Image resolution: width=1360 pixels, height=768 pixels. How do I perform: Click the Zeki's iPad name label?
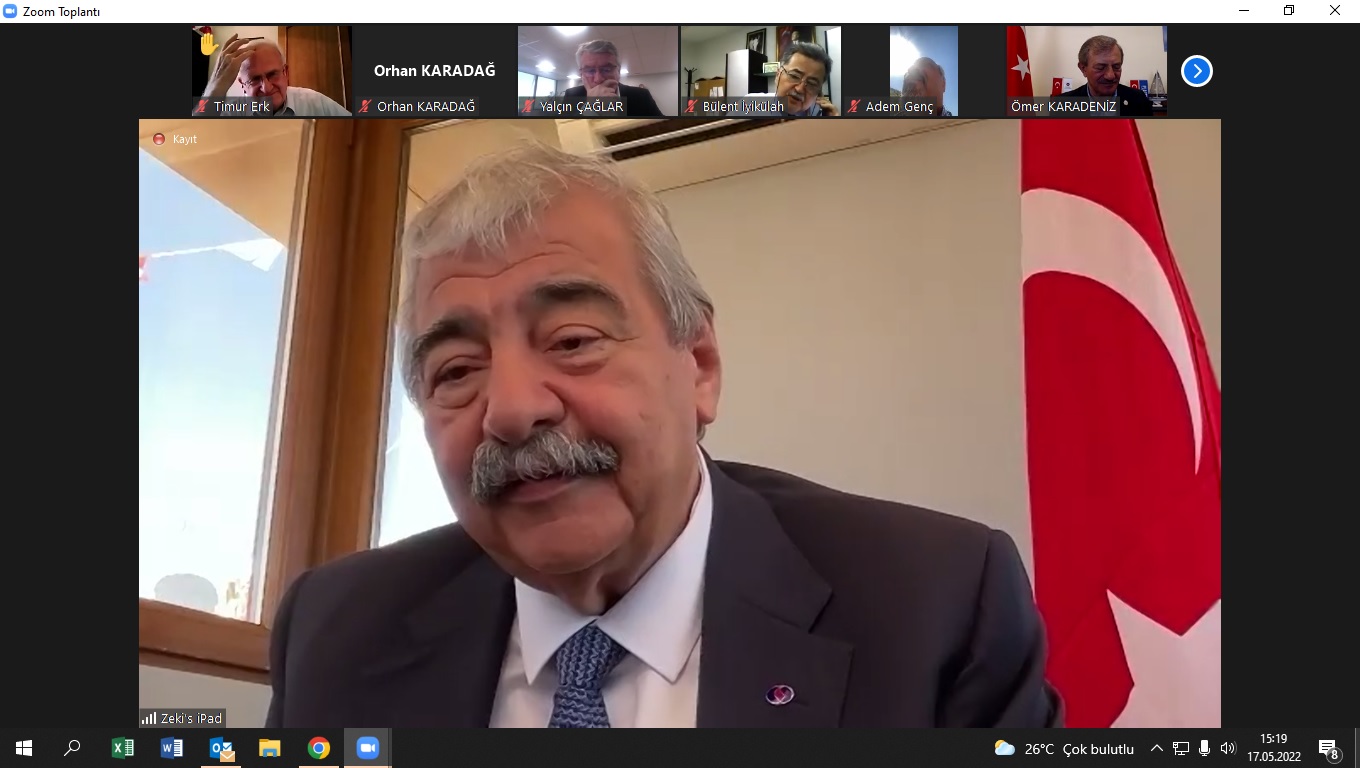click(x=191, y=718)
